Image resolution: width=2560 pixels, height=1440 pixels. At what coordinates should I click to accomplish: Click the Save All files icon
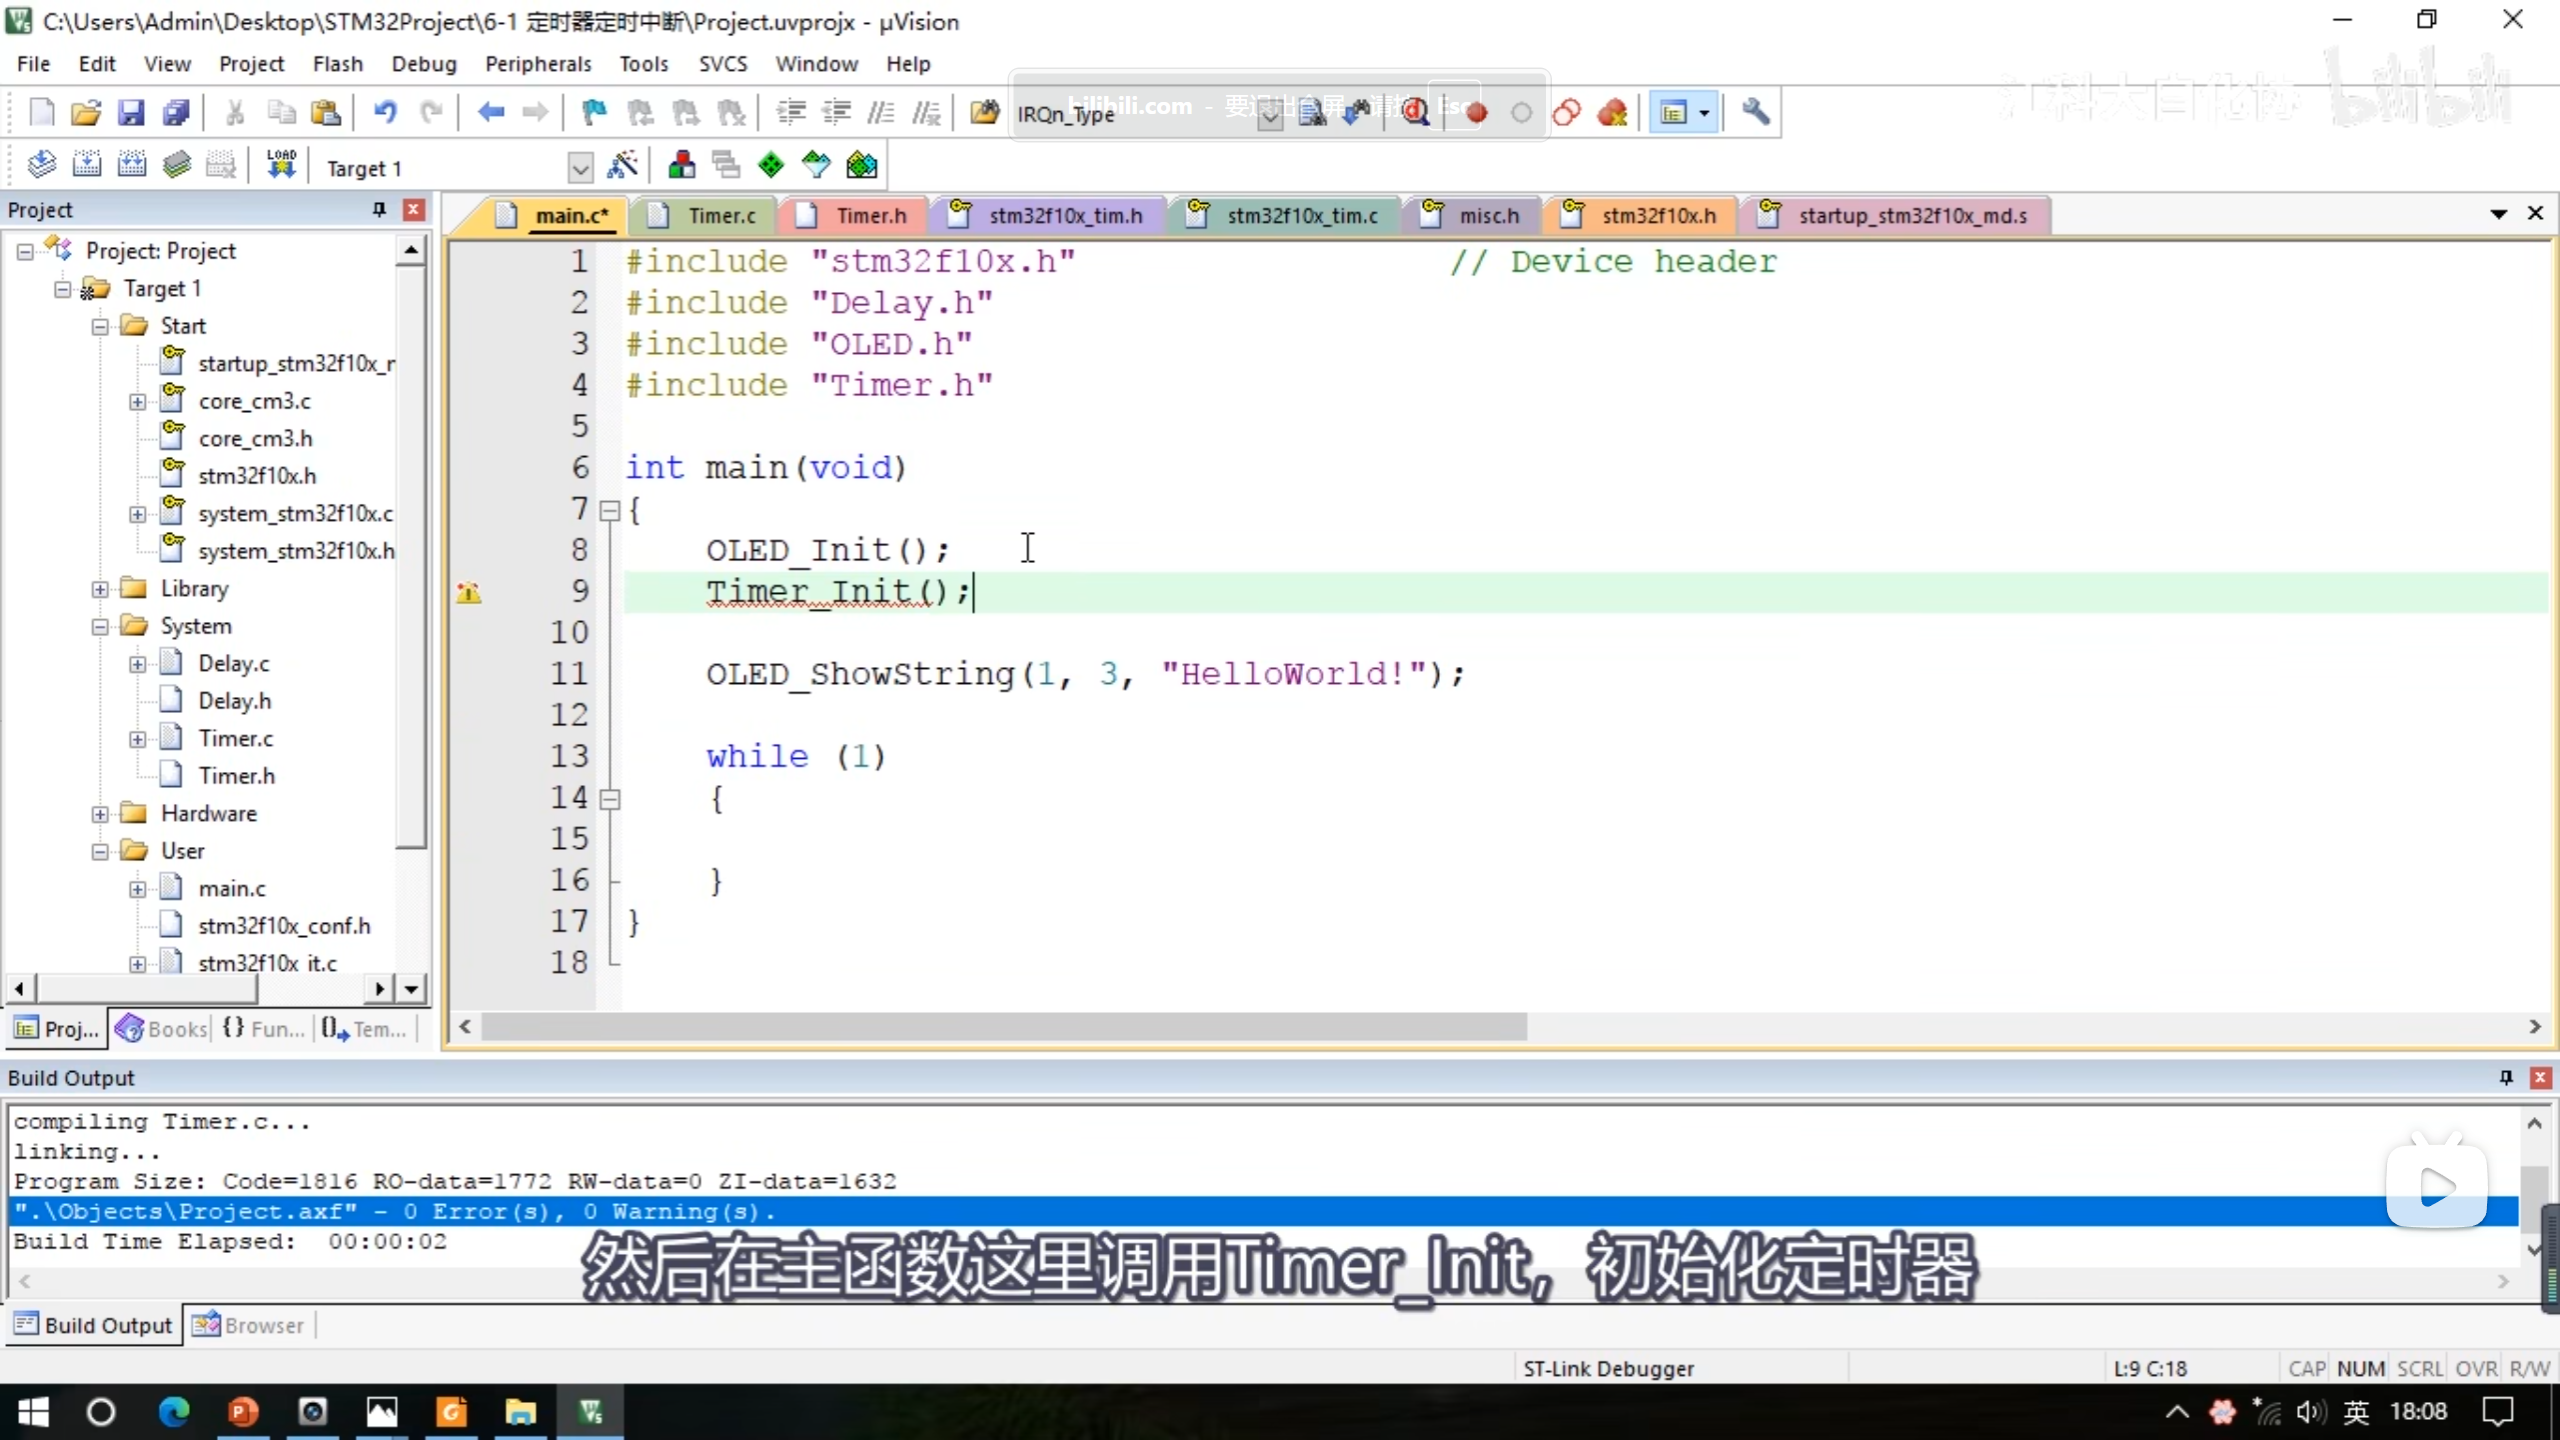(177, 112)
